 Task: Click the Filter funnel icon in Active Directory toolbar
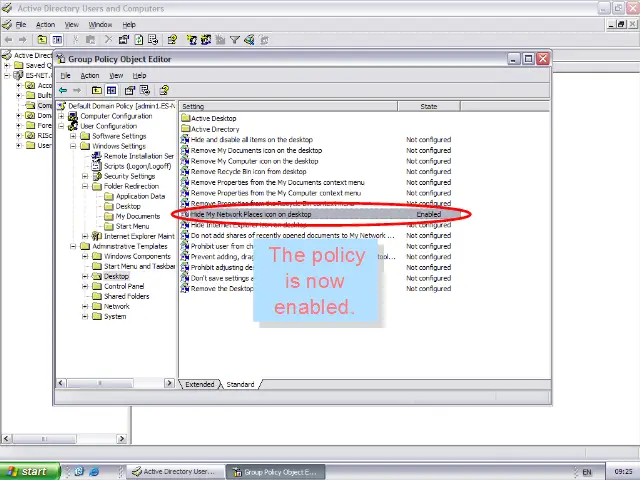pos(235,40)
